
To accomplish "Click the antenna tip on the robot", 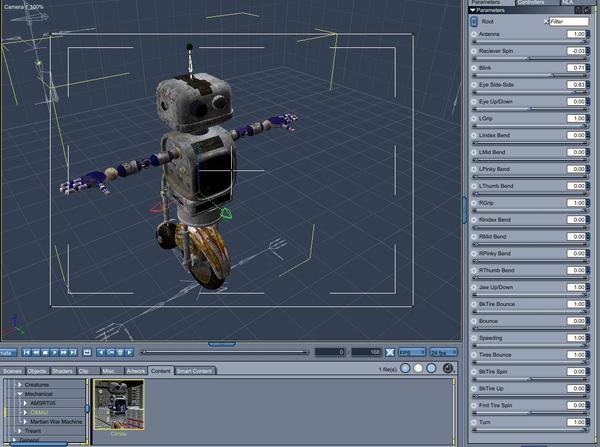I will [189, 47].
